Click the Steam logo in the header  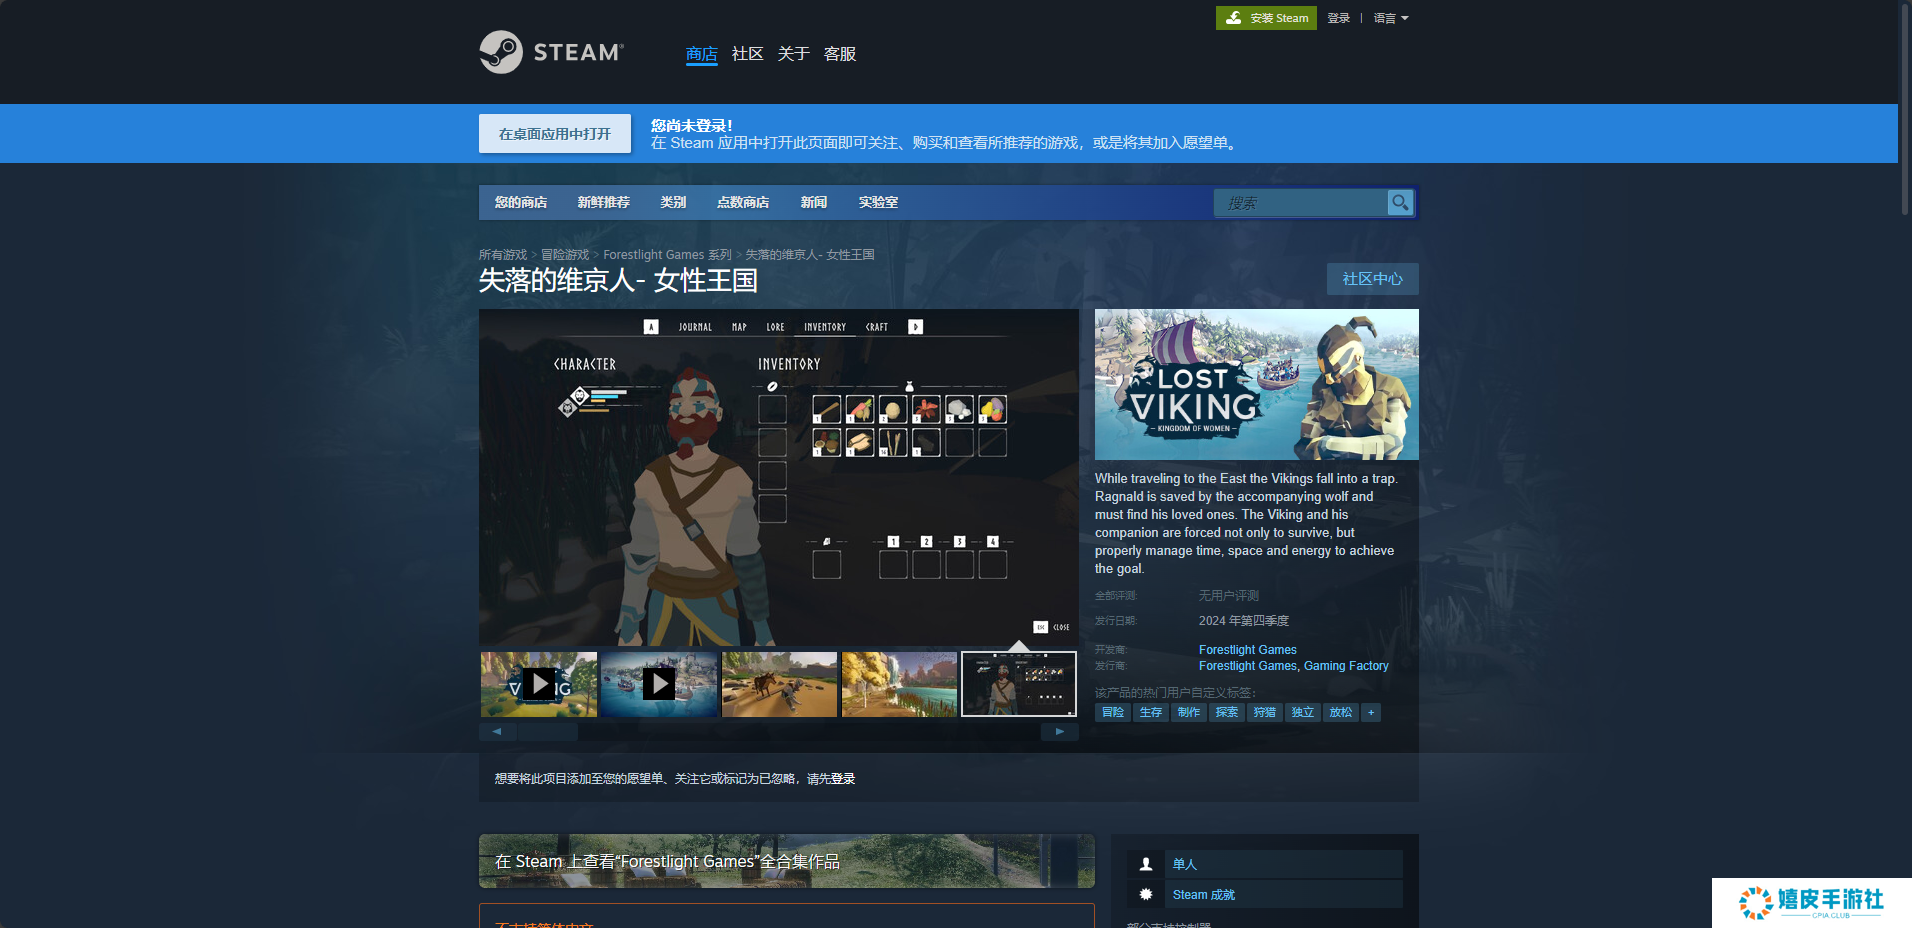[551, 52]
